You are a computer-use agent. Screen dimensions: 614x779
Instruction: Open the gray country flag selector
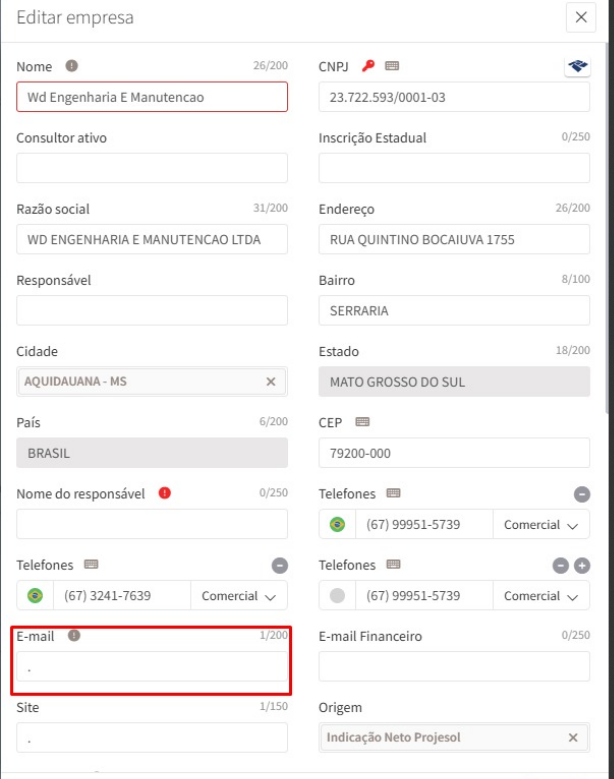coord(337,596)
